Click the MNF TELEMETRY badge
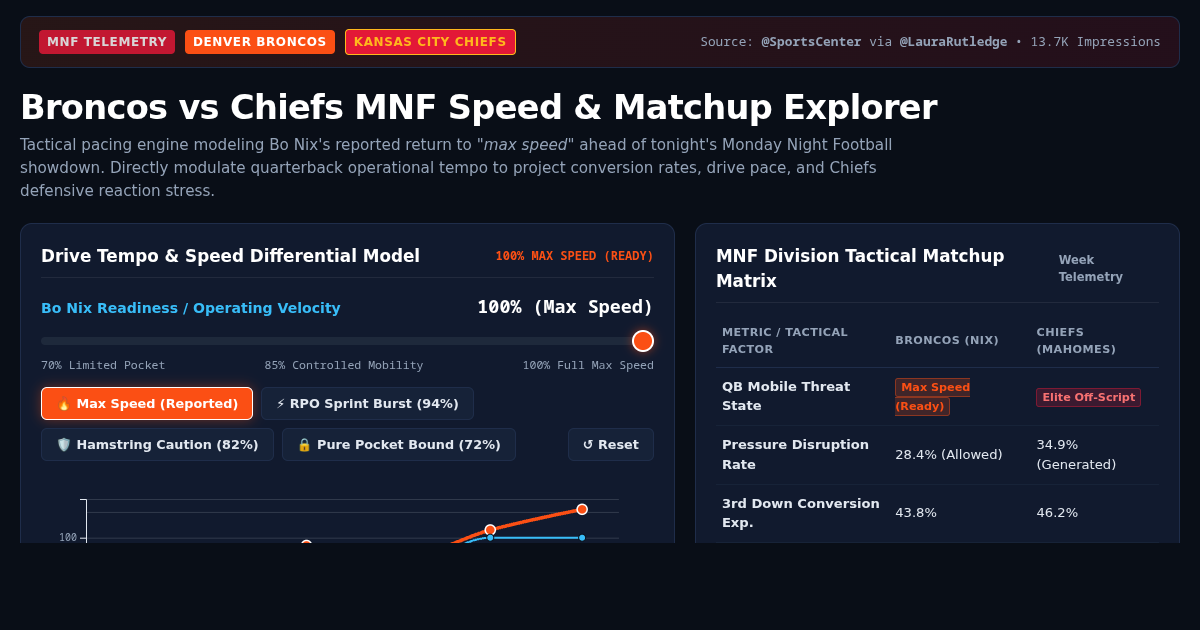 coord(107,42)
